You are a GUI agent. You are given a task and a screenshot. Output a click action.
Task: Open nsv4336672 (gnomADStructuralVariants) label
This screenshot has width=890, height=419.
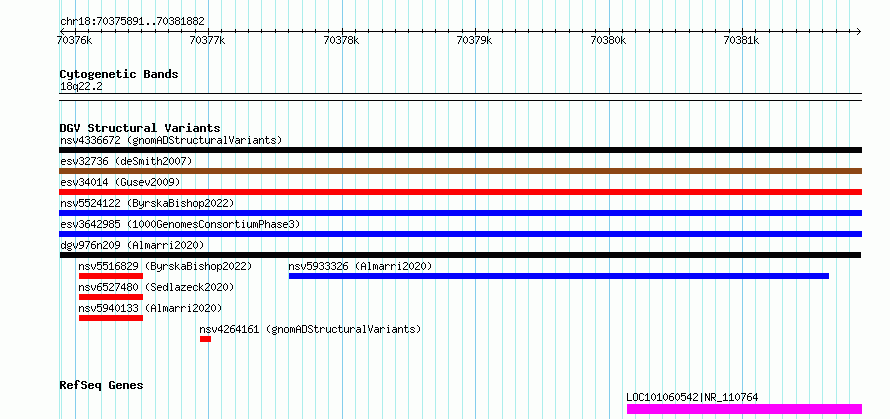tap(171, 140)
